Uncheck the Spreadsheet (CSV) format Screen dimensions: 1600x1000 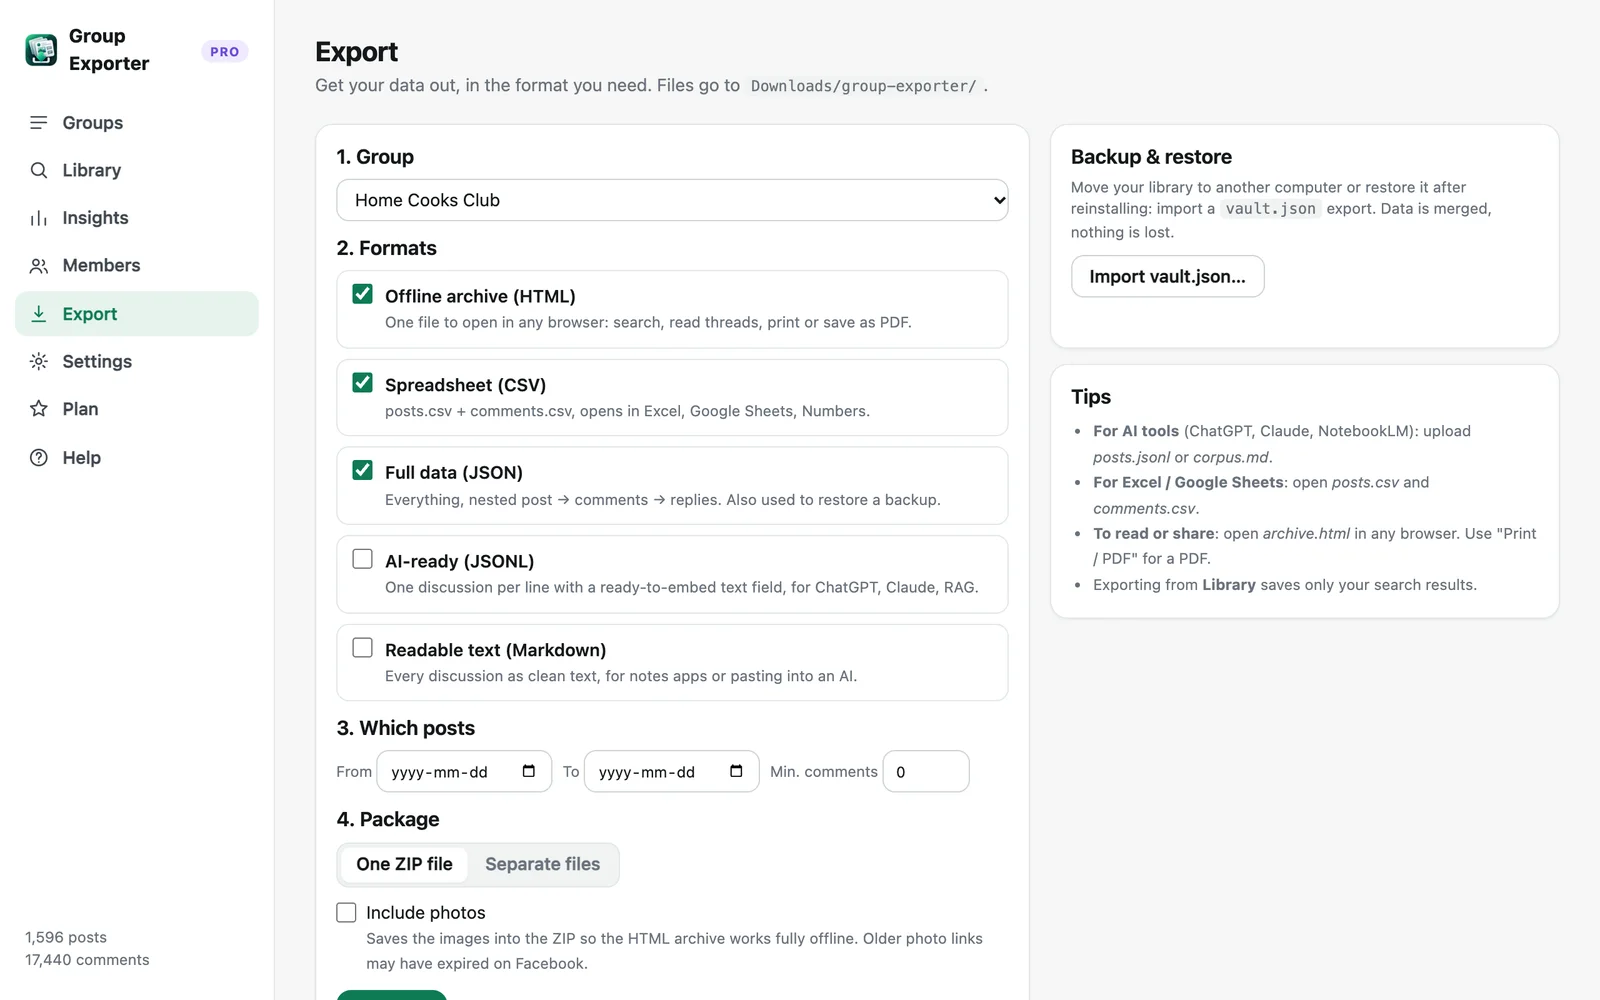click(x=363, y=383)
